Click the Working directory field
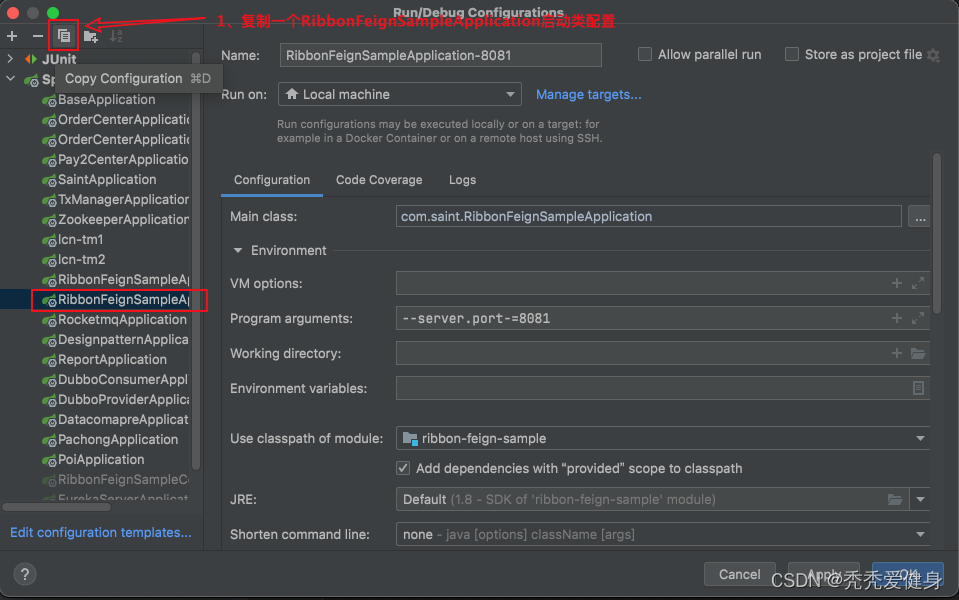This screenshot has width=959, height=600. (663, 353)
